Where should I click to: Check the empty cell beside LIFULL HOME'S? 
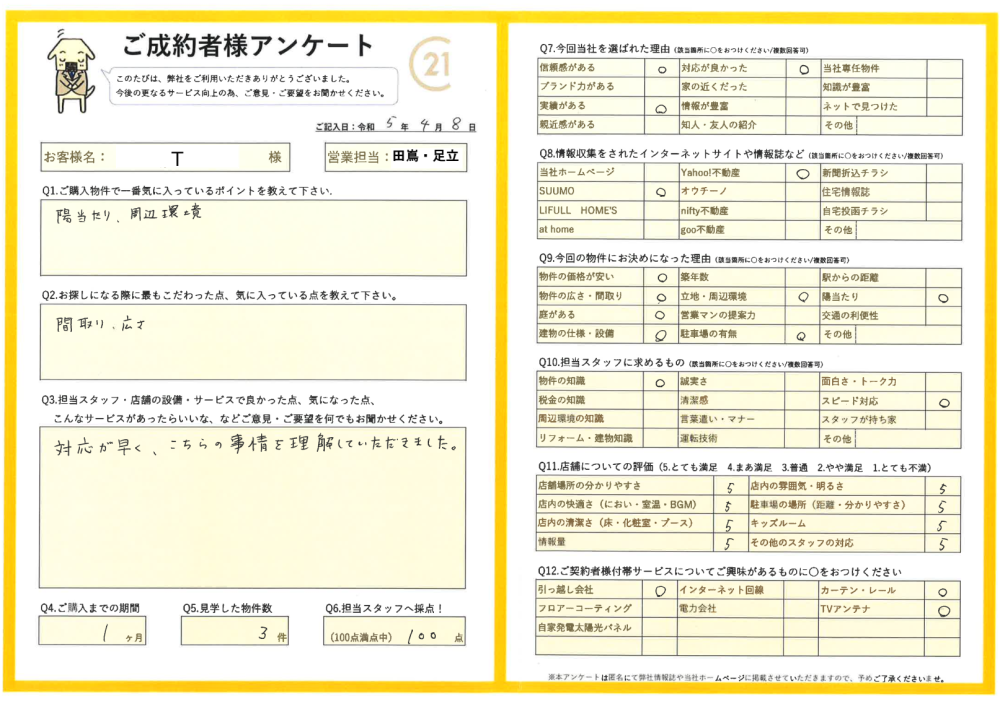pyautogui.click(x=660, y=211)
